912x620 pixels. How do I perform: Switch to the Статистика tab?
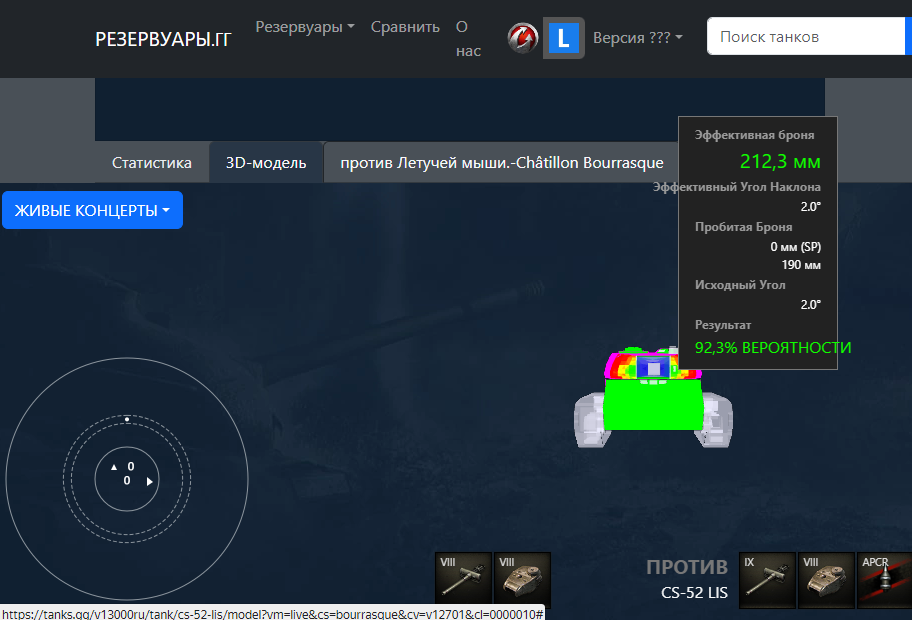pyautogui.click(x=152, y=162)
